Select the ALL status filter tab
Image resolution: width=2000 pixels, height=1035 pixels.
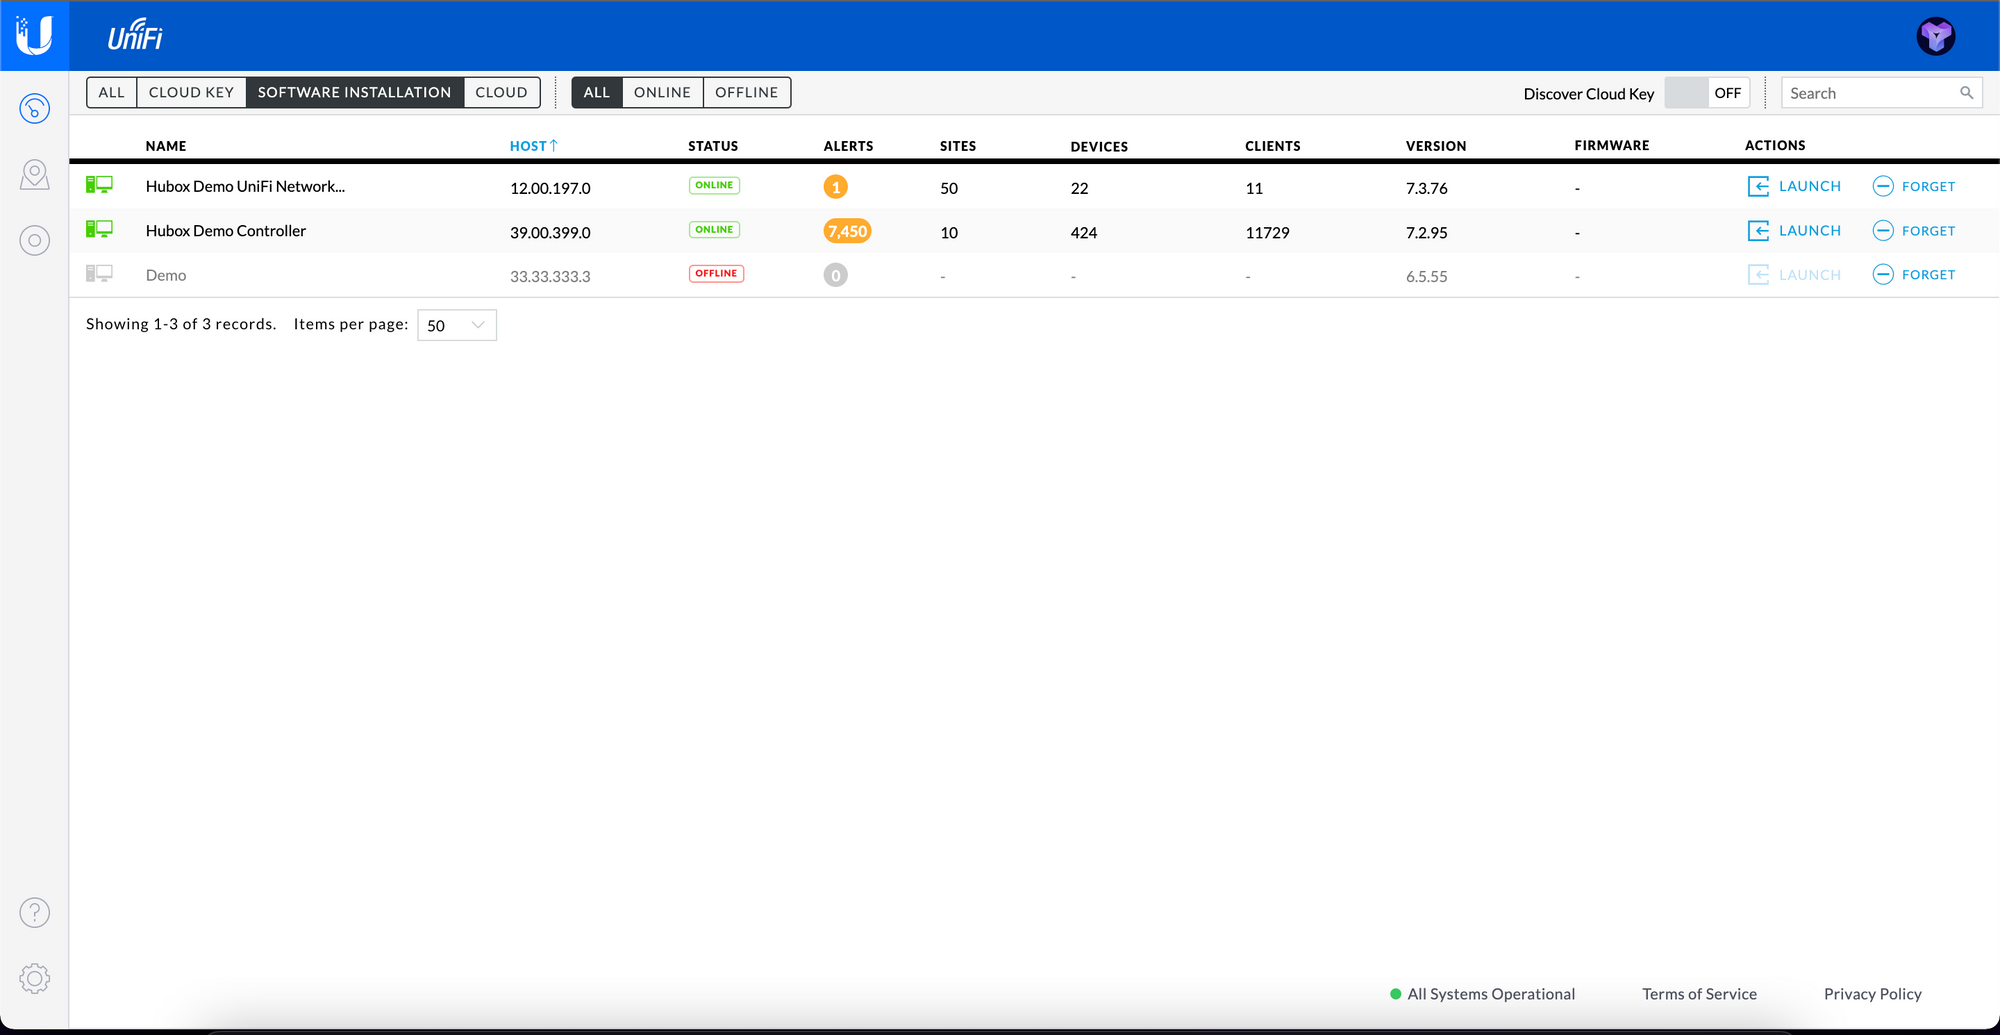597,92
